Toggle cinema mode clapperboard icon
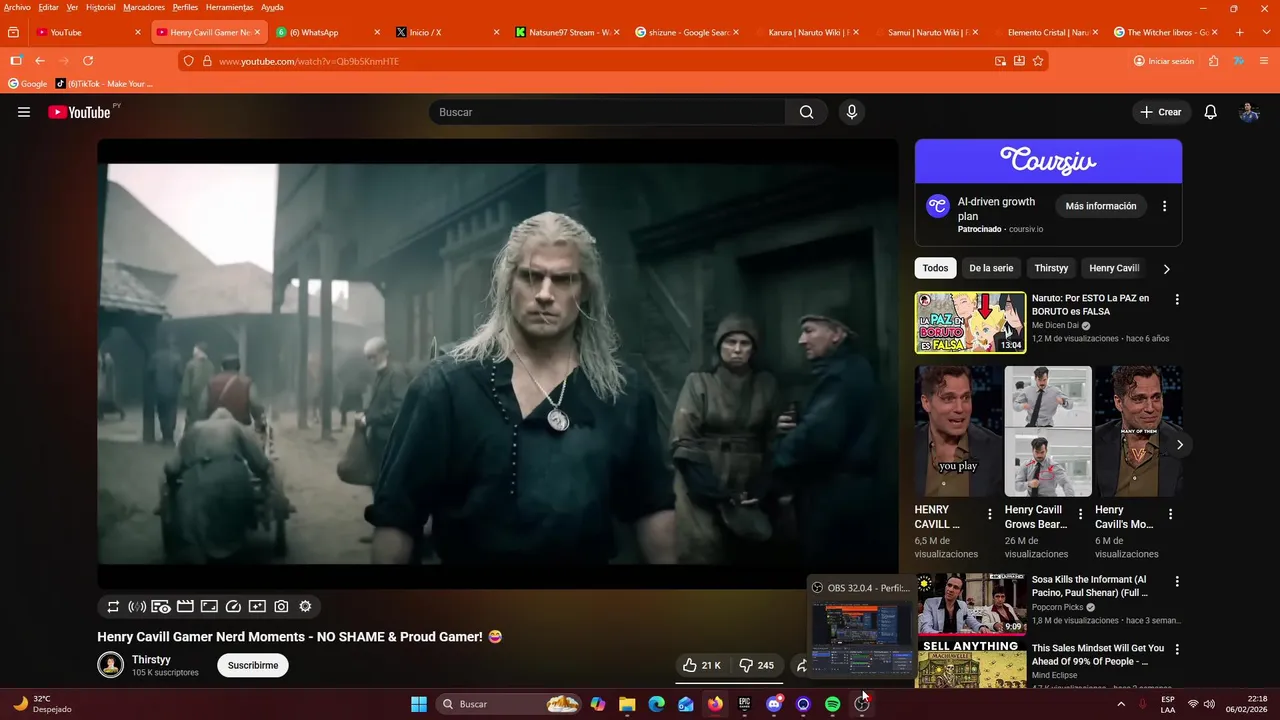The width and height of the screenshot is (1280, 720). (x=185, y=606)
